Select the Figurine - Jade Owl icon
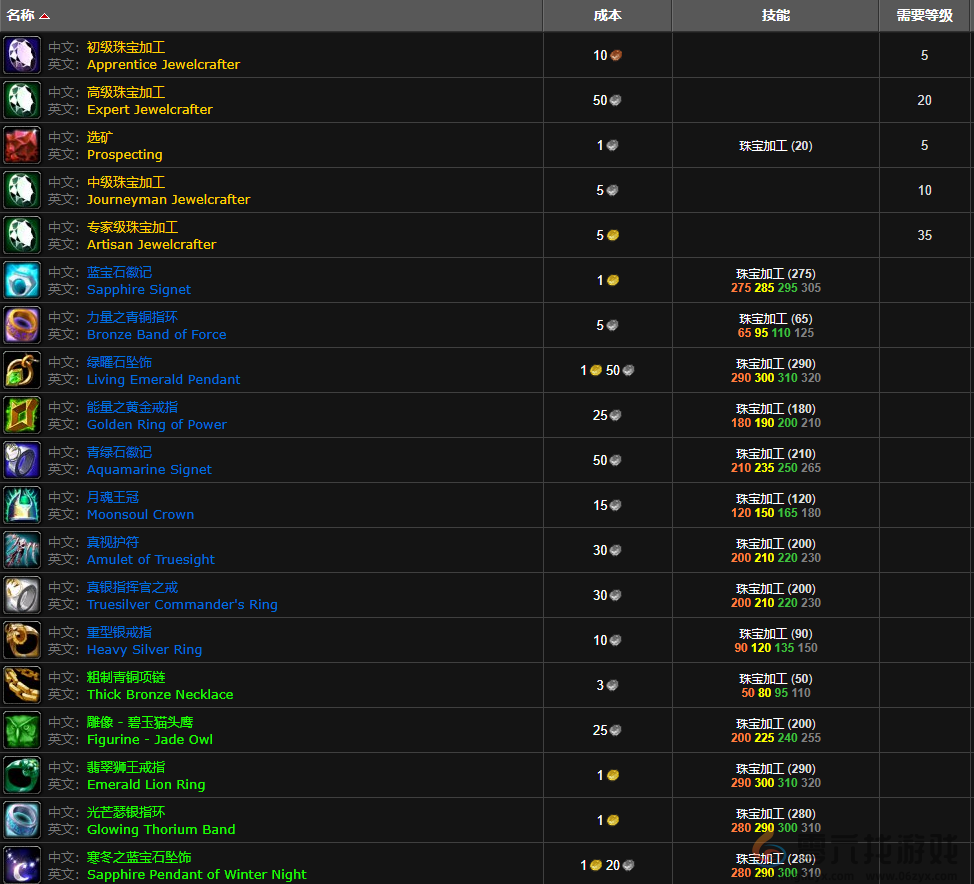Viewport: 974px width, 884px height. click(22, 730)
